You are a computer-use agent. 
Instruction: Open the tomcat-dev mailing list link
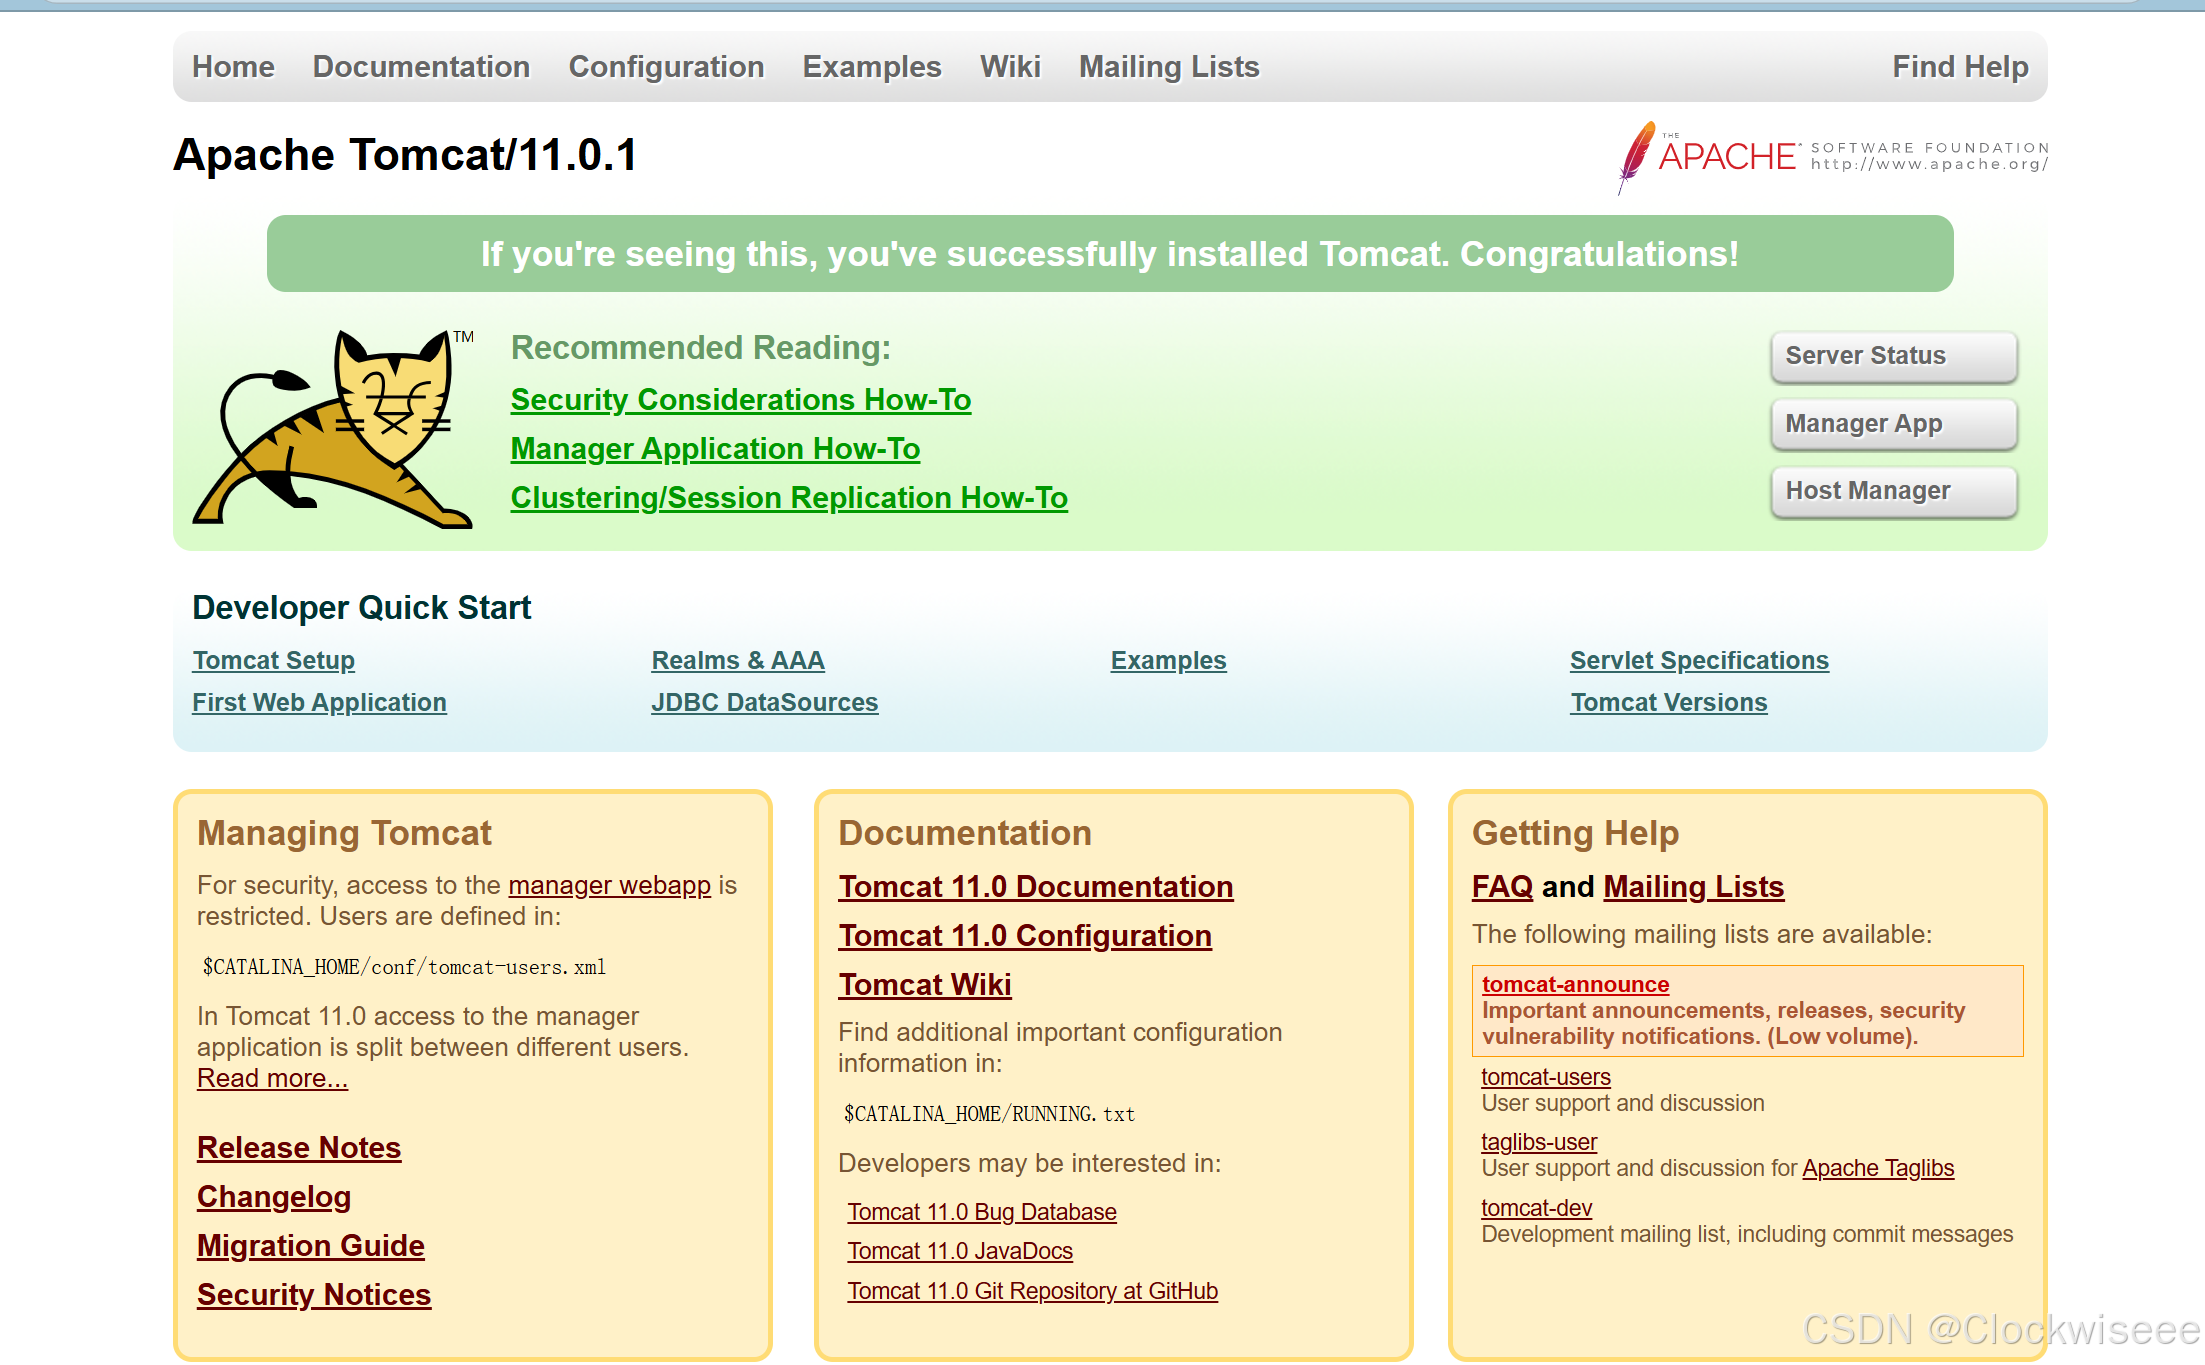(x=1536, y=1207)
